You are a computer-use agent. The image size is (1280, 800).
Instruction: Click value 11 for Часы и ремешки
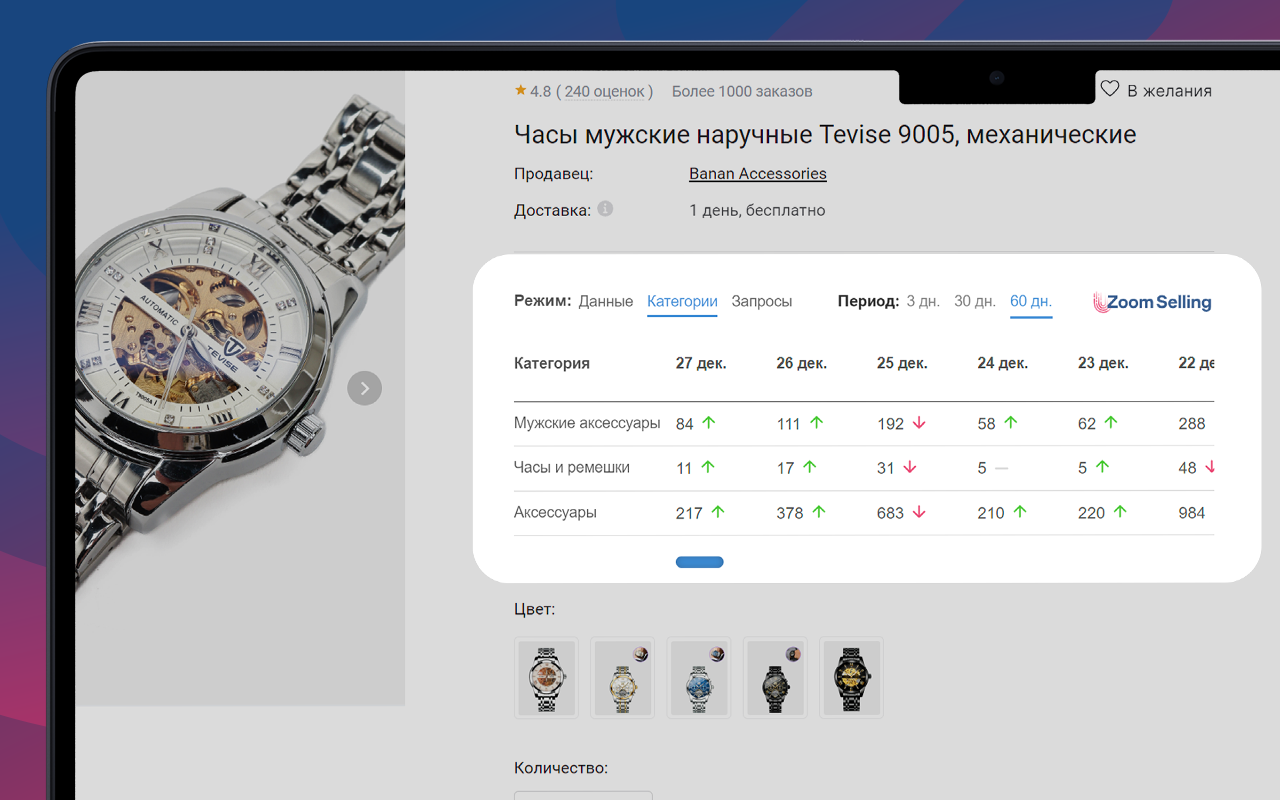point(684,468)
